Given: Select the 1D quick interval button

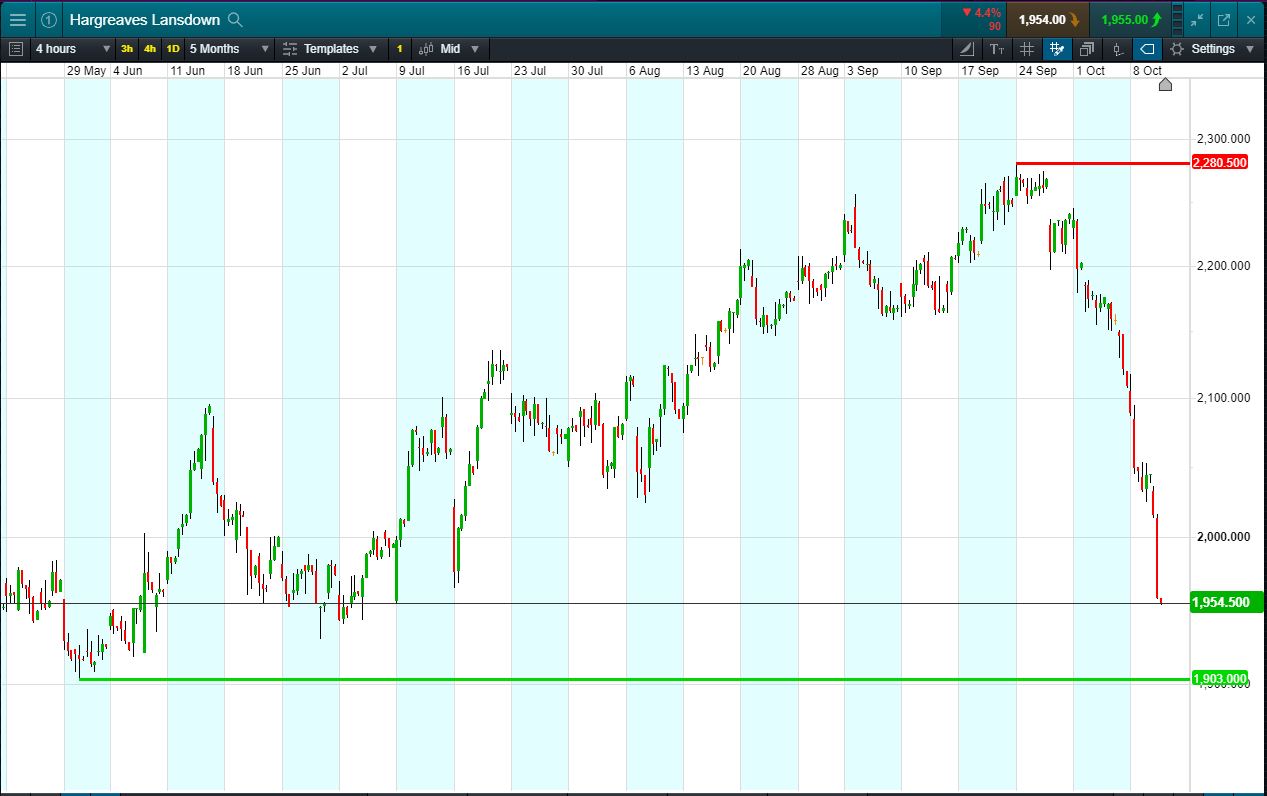Looking at the screenshot, I should pos(173,48).
